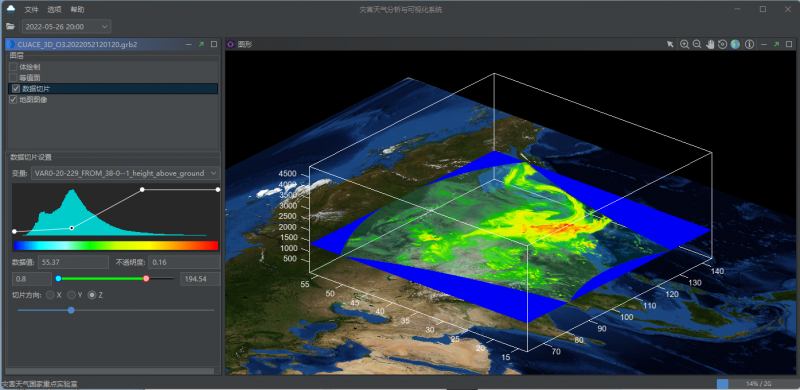800x390 pixels.
Task: Click the zoom in magnifier
Action: pos(685,44)
